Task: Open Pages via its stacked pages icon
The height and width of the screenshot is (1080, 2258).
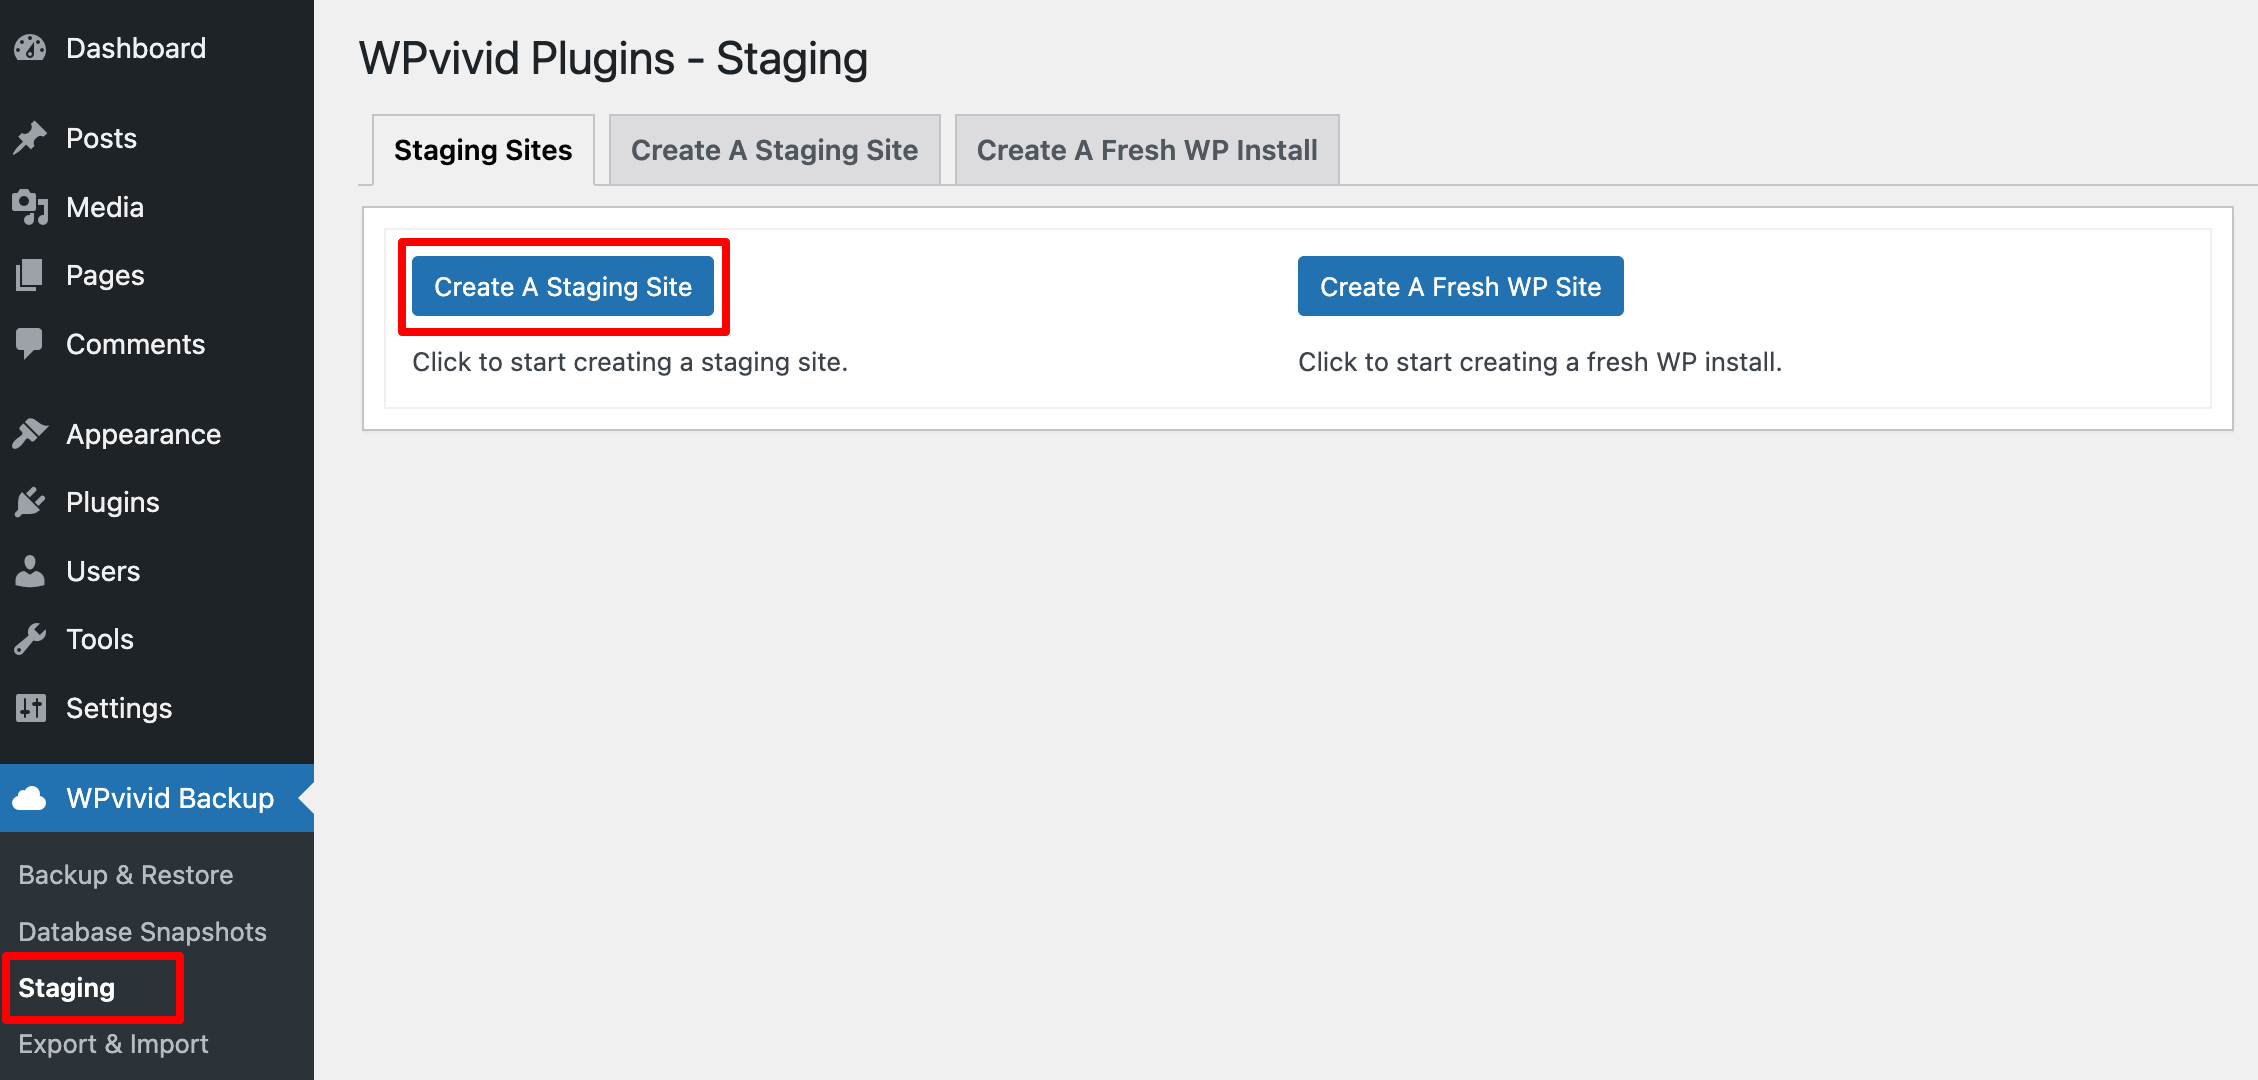Action: (x=31, y=275)
